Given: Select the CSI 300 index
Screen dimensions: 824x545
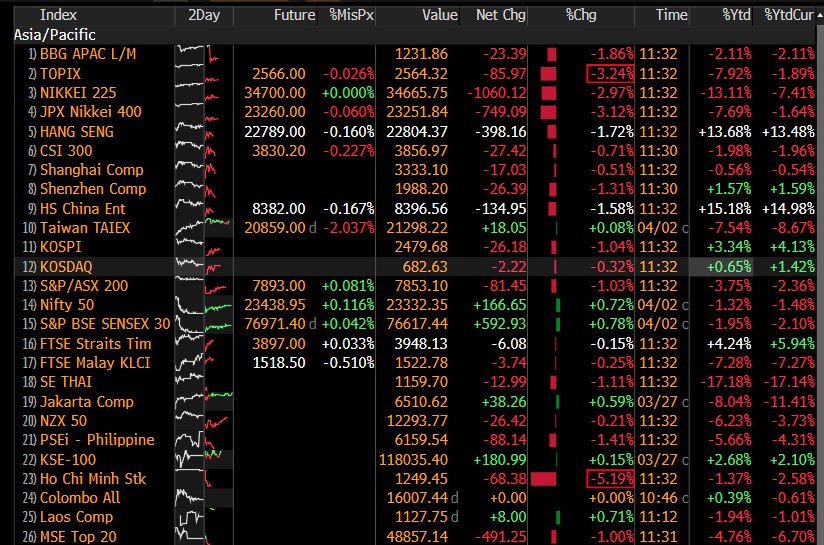Looking at the screenshot, I should 66,151.
